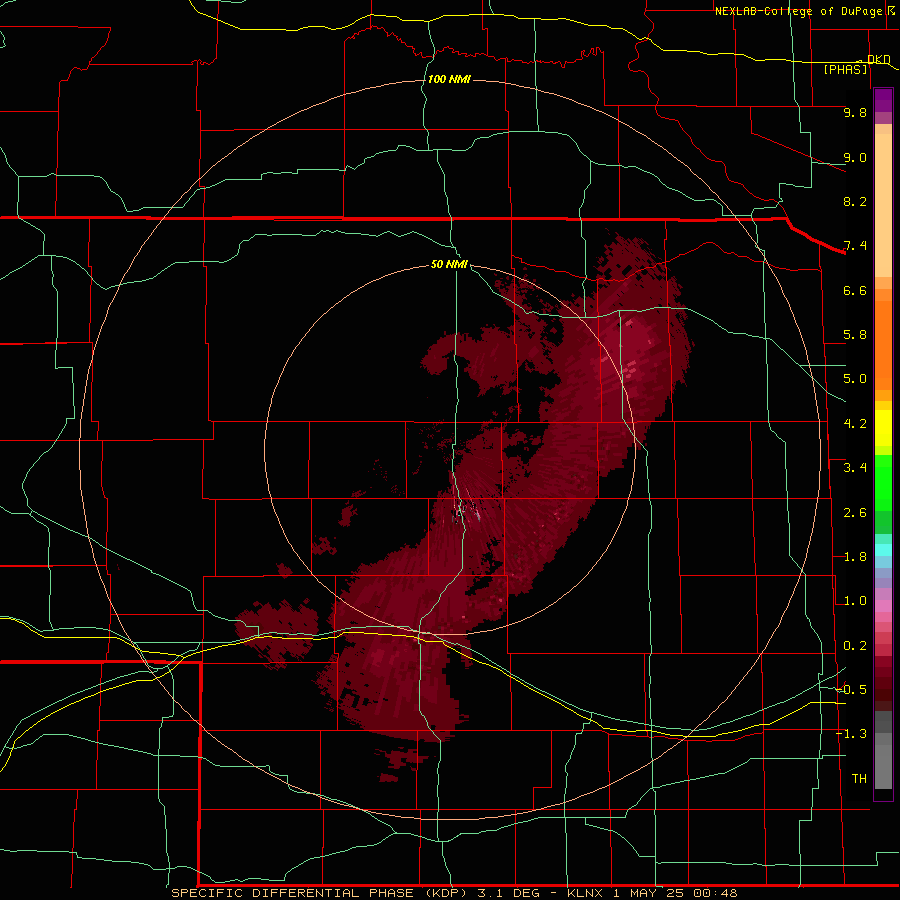The image size is (900, 900).
Task: Click the [PHAS] legend heading
Action: click(x=845, y=69)
